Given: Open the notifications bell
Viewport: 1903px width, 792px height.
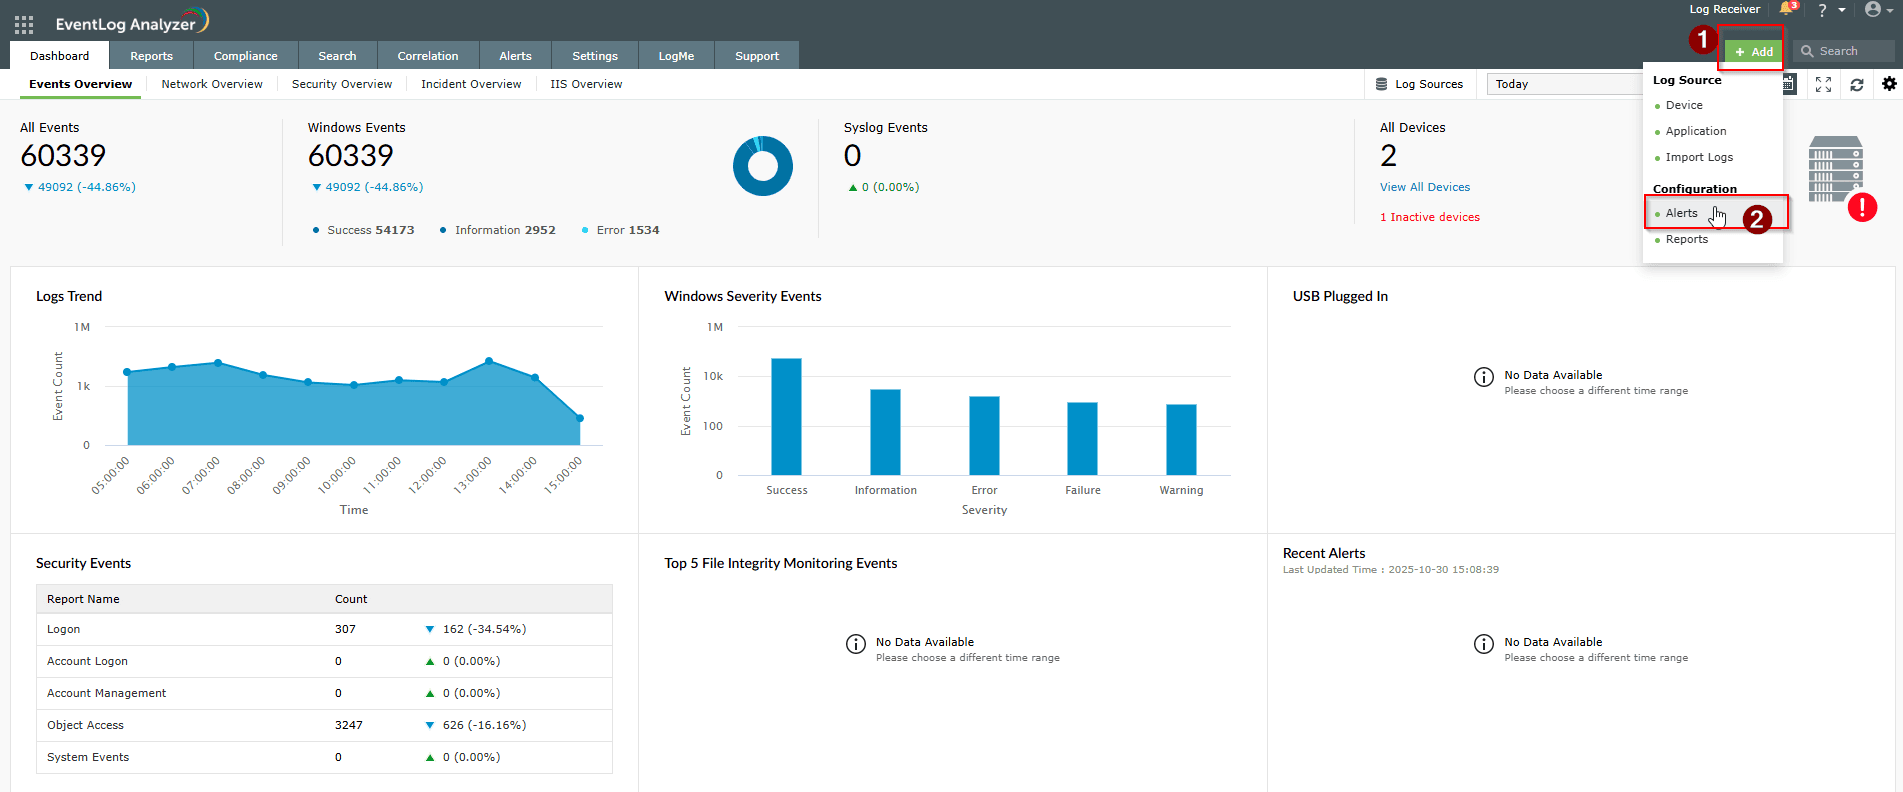Looking at the screenshot, I should click(x=1786, y=9).
